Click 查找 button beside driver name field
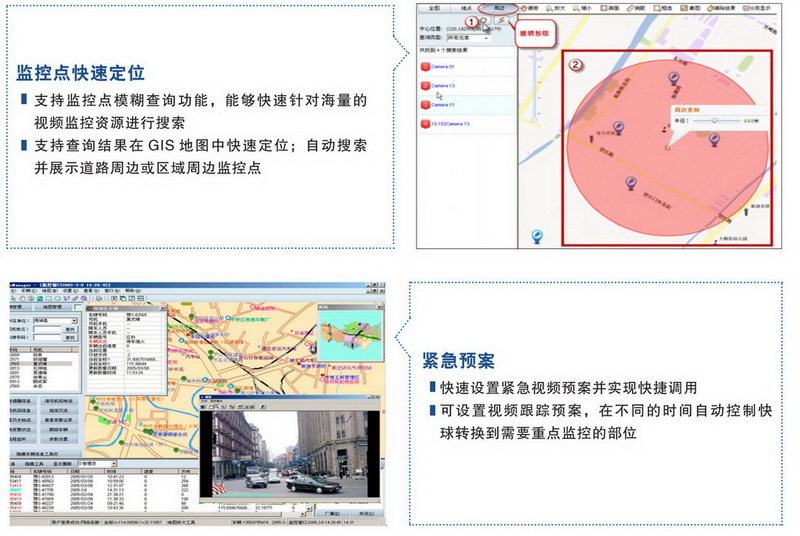This screenshot has height=536, width=800. click(x=70, y=329)
